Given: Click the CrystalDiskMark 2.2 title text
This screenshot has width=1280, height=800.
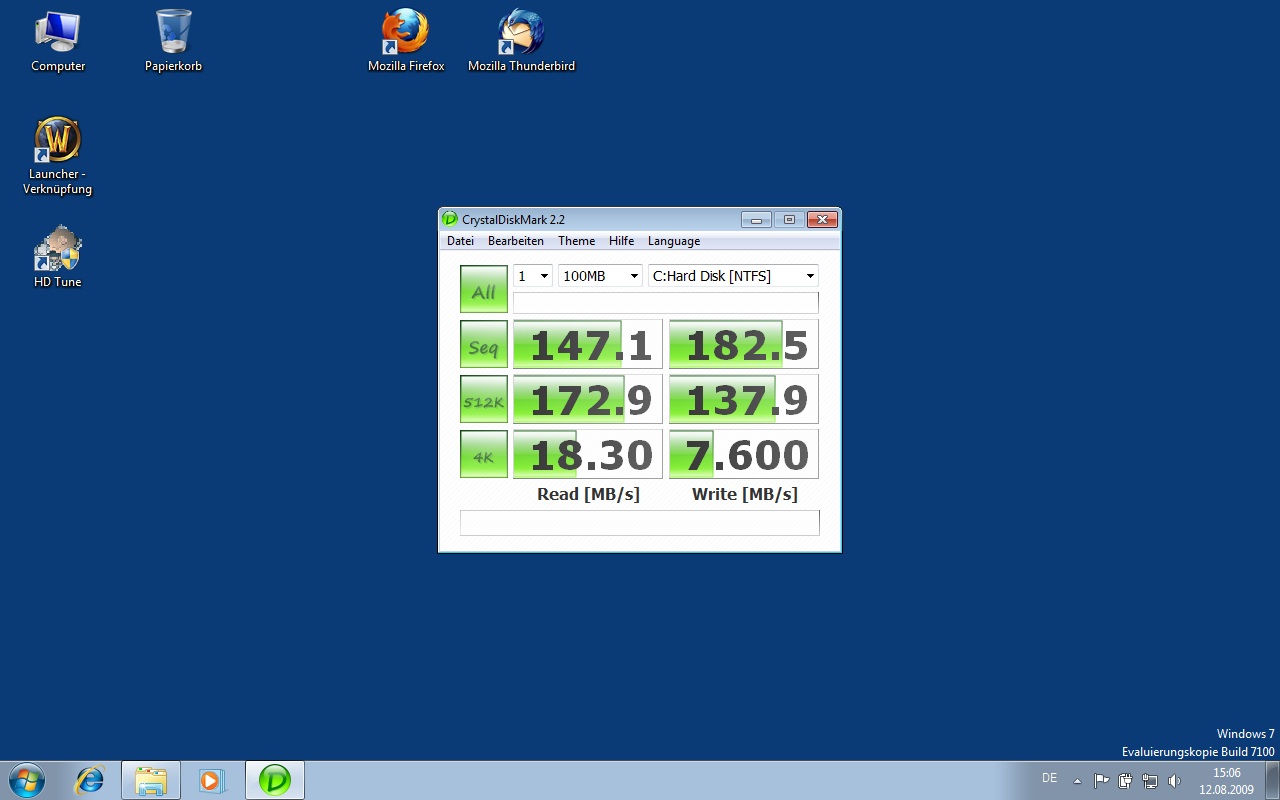Looking at the screenshot, I should pos(513,220).
